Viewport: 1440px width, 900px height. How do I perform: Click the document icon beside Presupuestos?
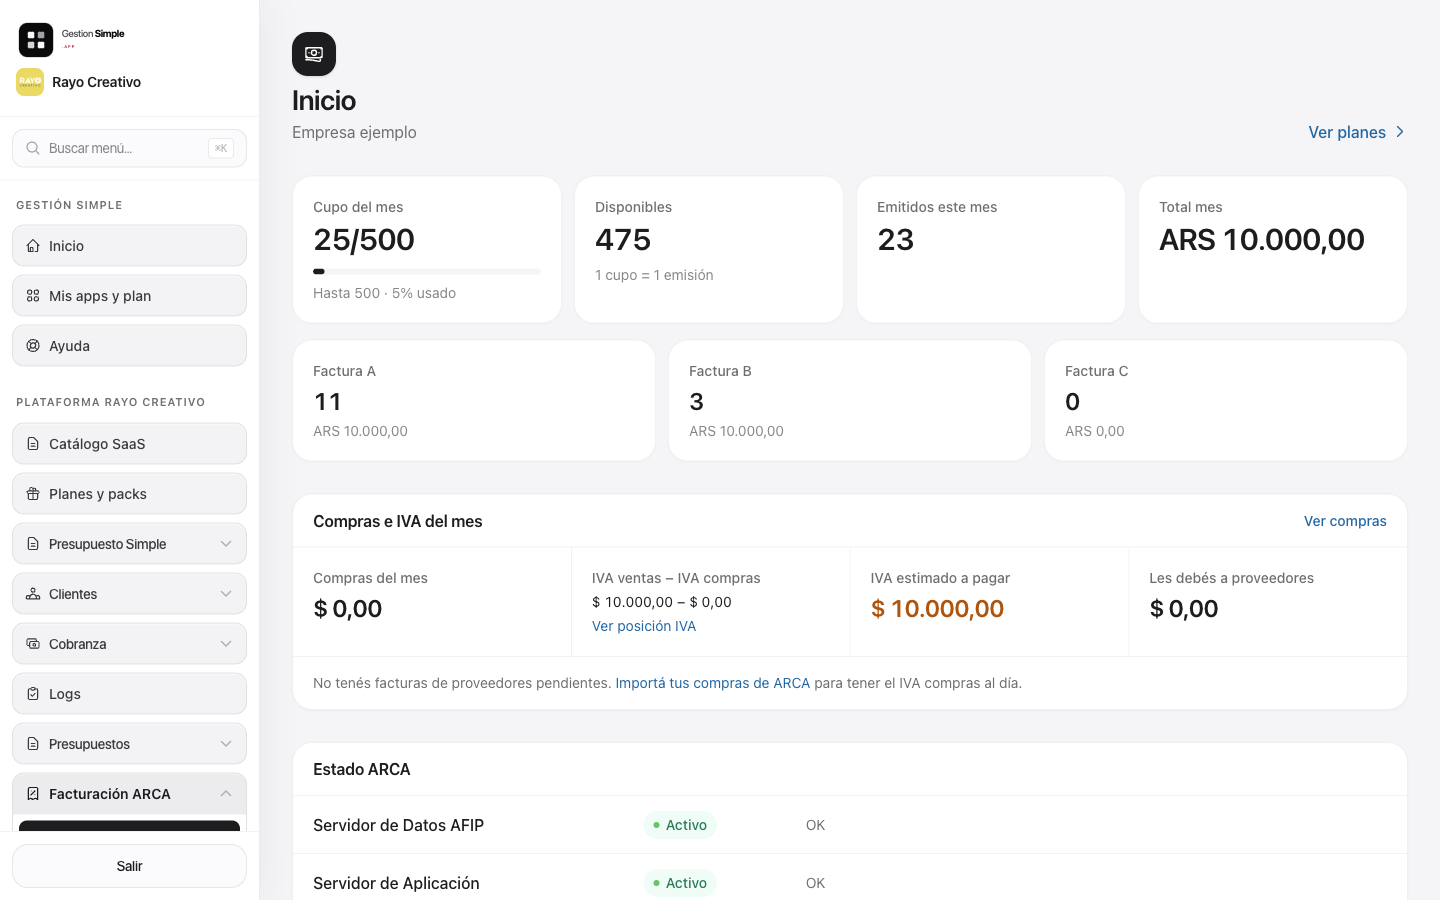(33, 744)
